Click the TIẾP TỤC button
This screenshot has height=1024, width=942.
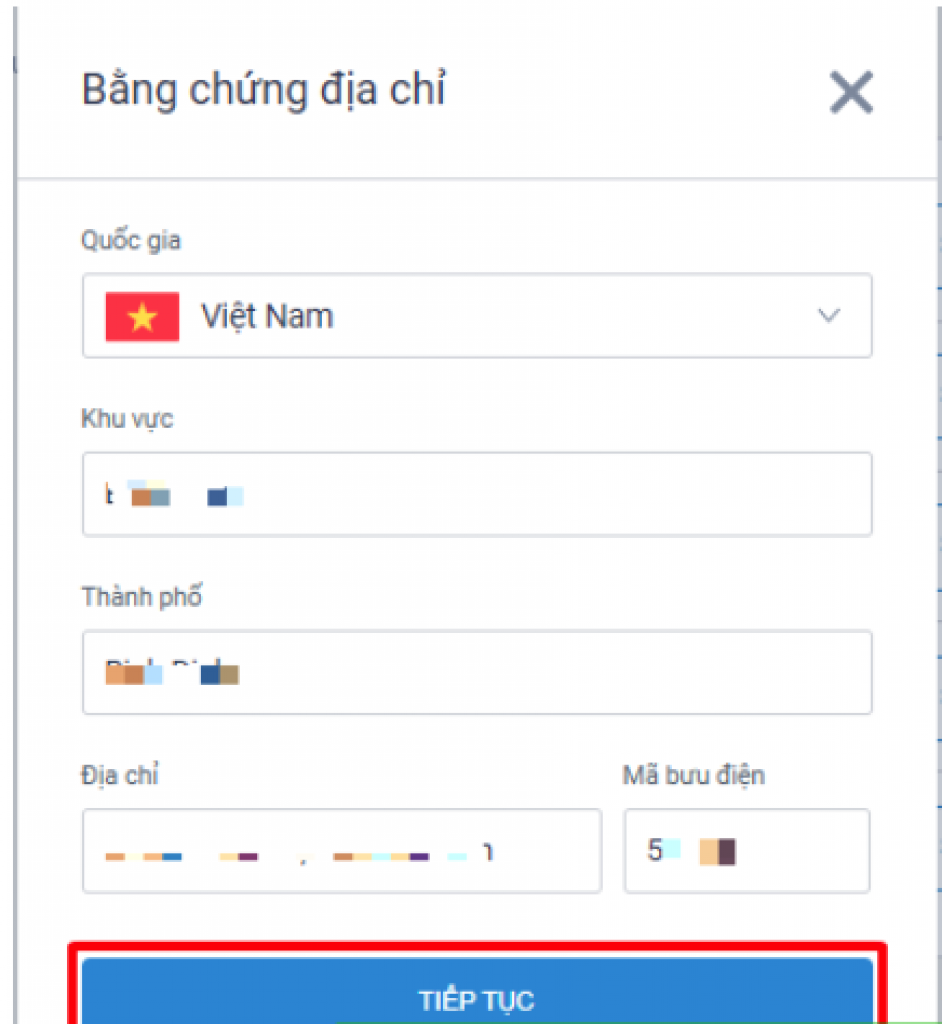[477, 991]
